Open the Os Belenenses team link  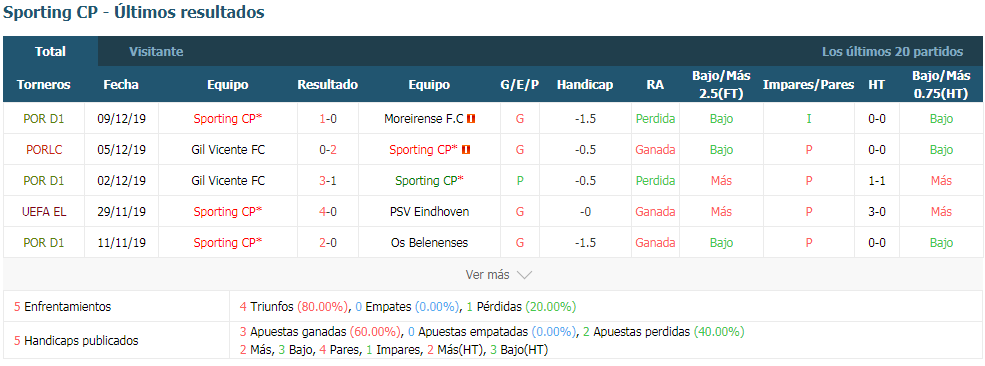pyautogui.click(x=429, y=242)
